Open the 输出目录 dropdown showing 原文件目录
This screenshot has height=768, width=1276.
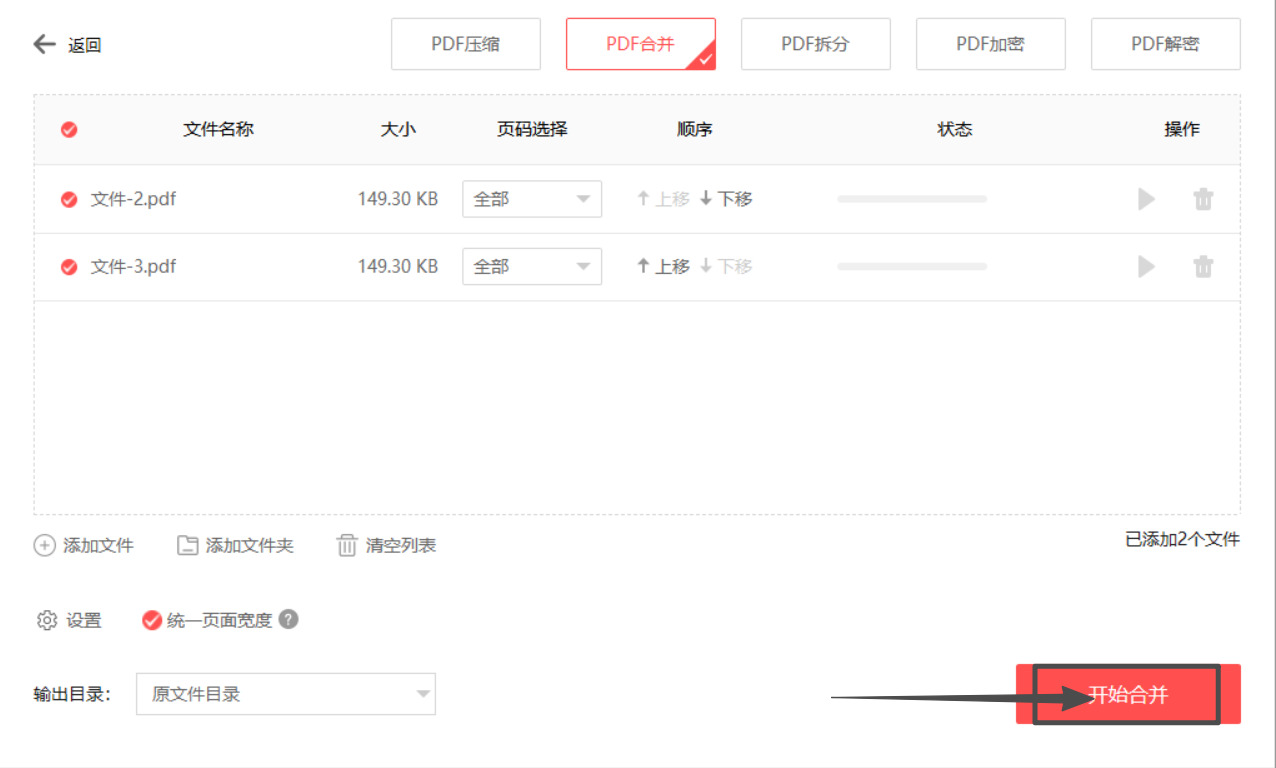pos(285,693)
